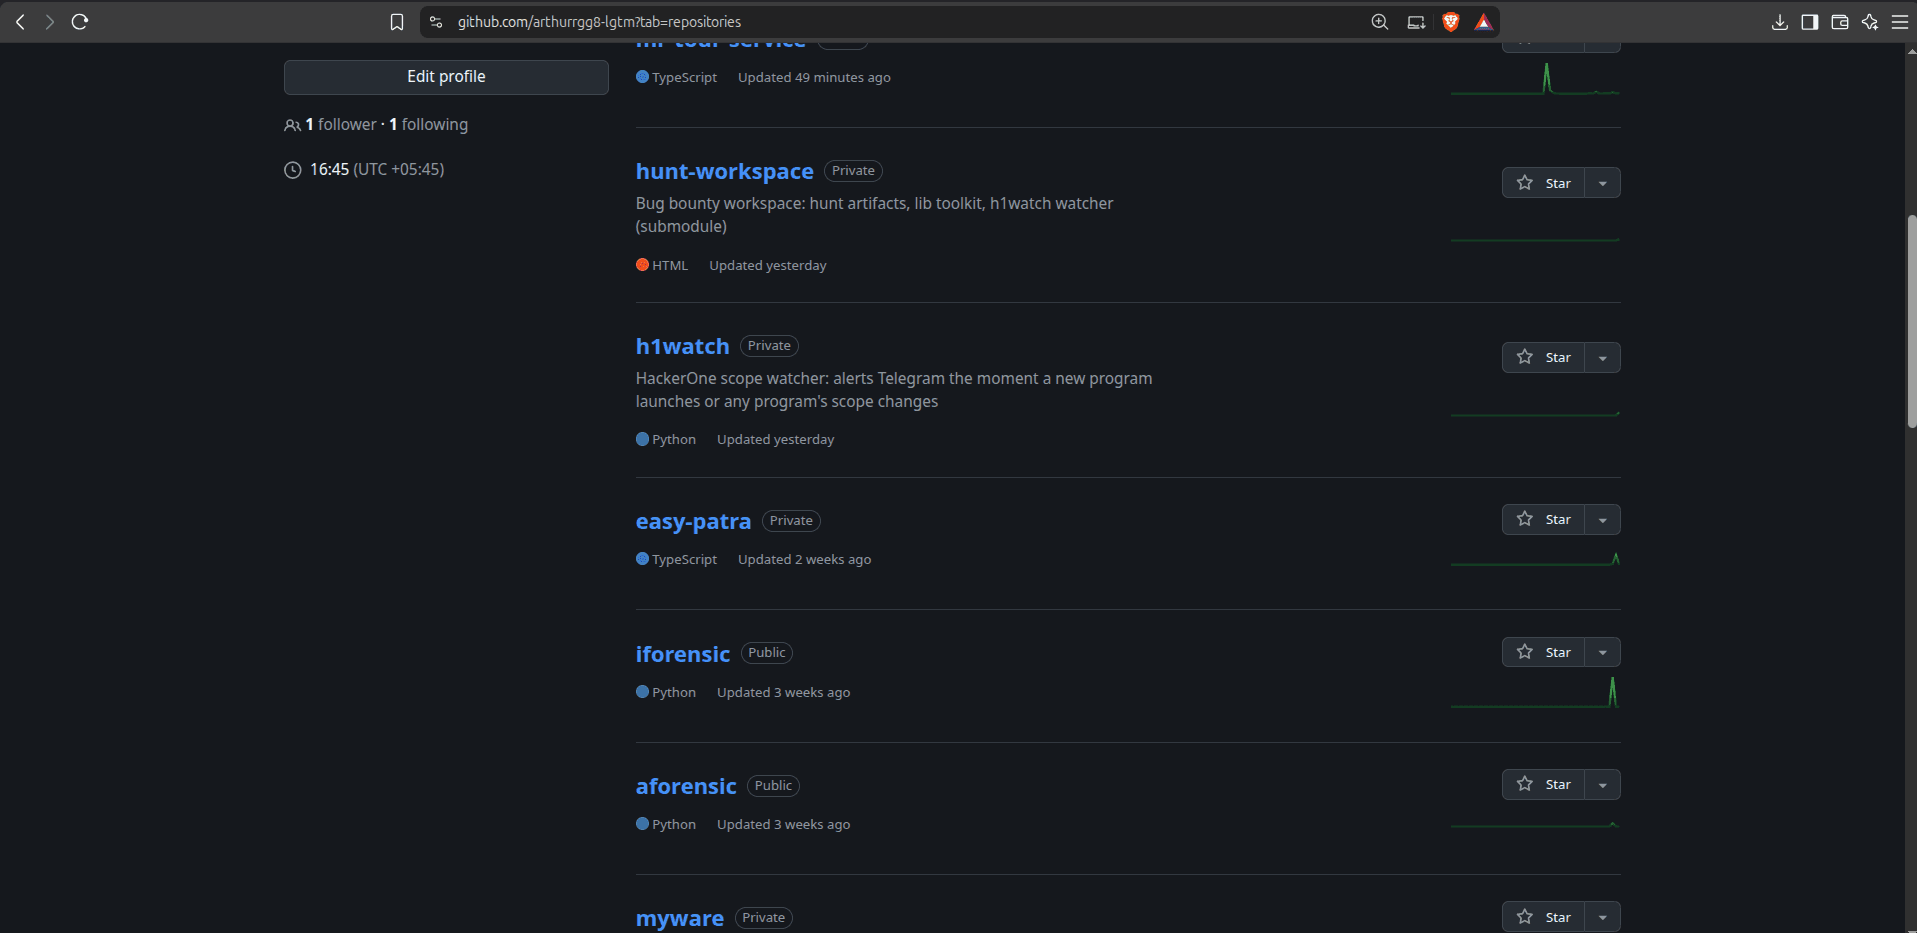Star the myware repository
The height and width of the screenshot is (933, 1917).
(x=1543, y=917)
